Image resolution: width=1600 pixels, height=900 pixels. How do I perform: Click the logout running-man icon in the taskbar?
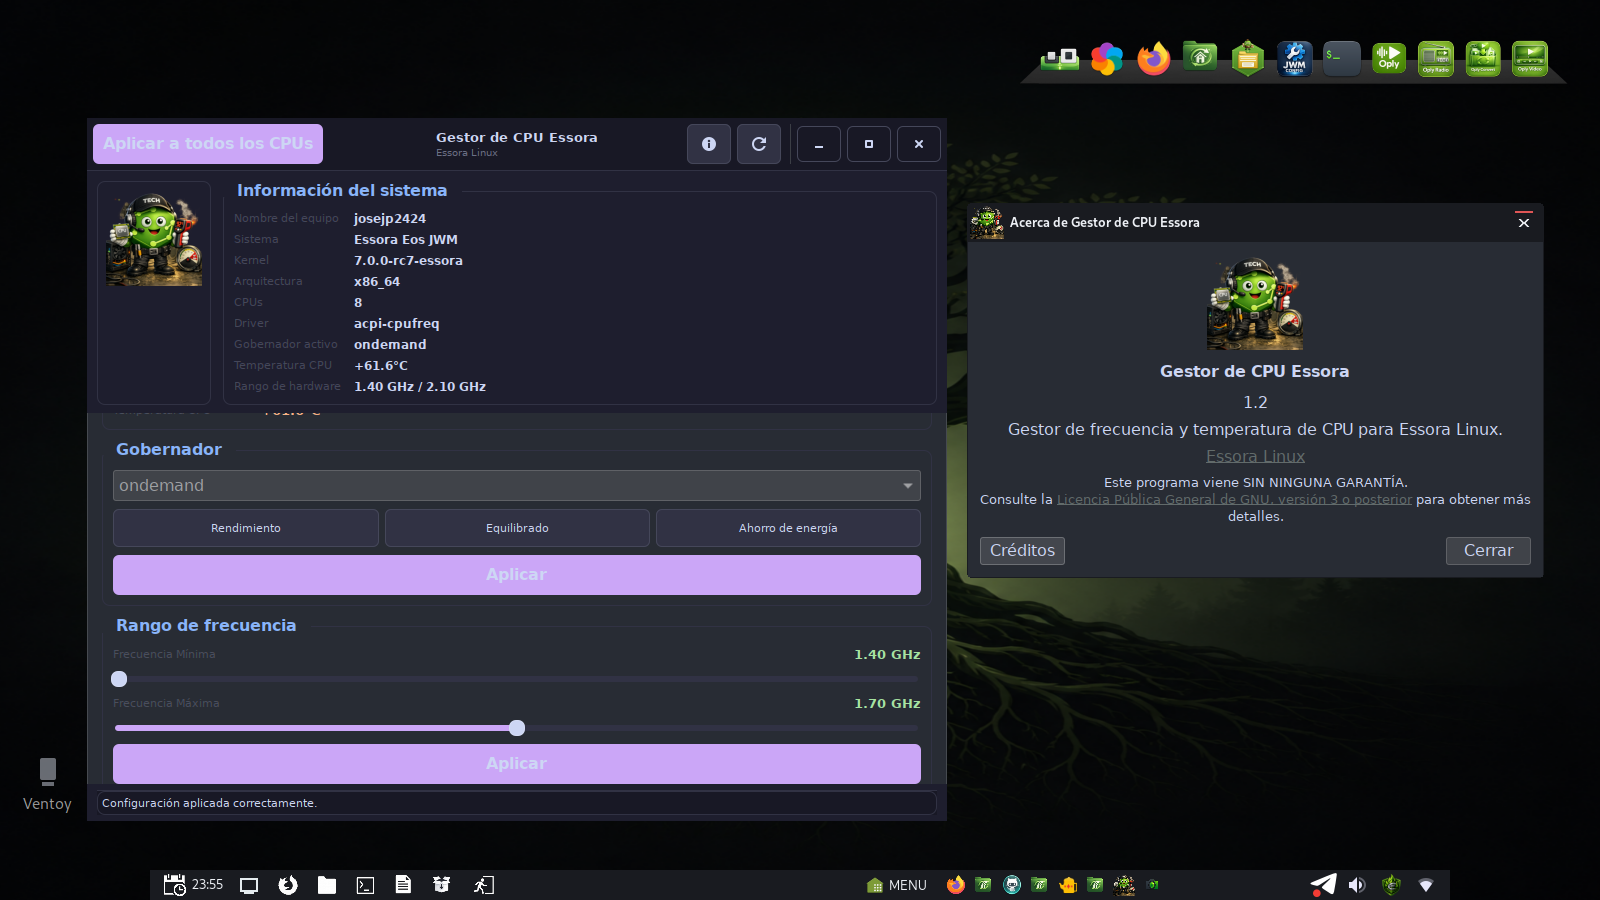484,885
